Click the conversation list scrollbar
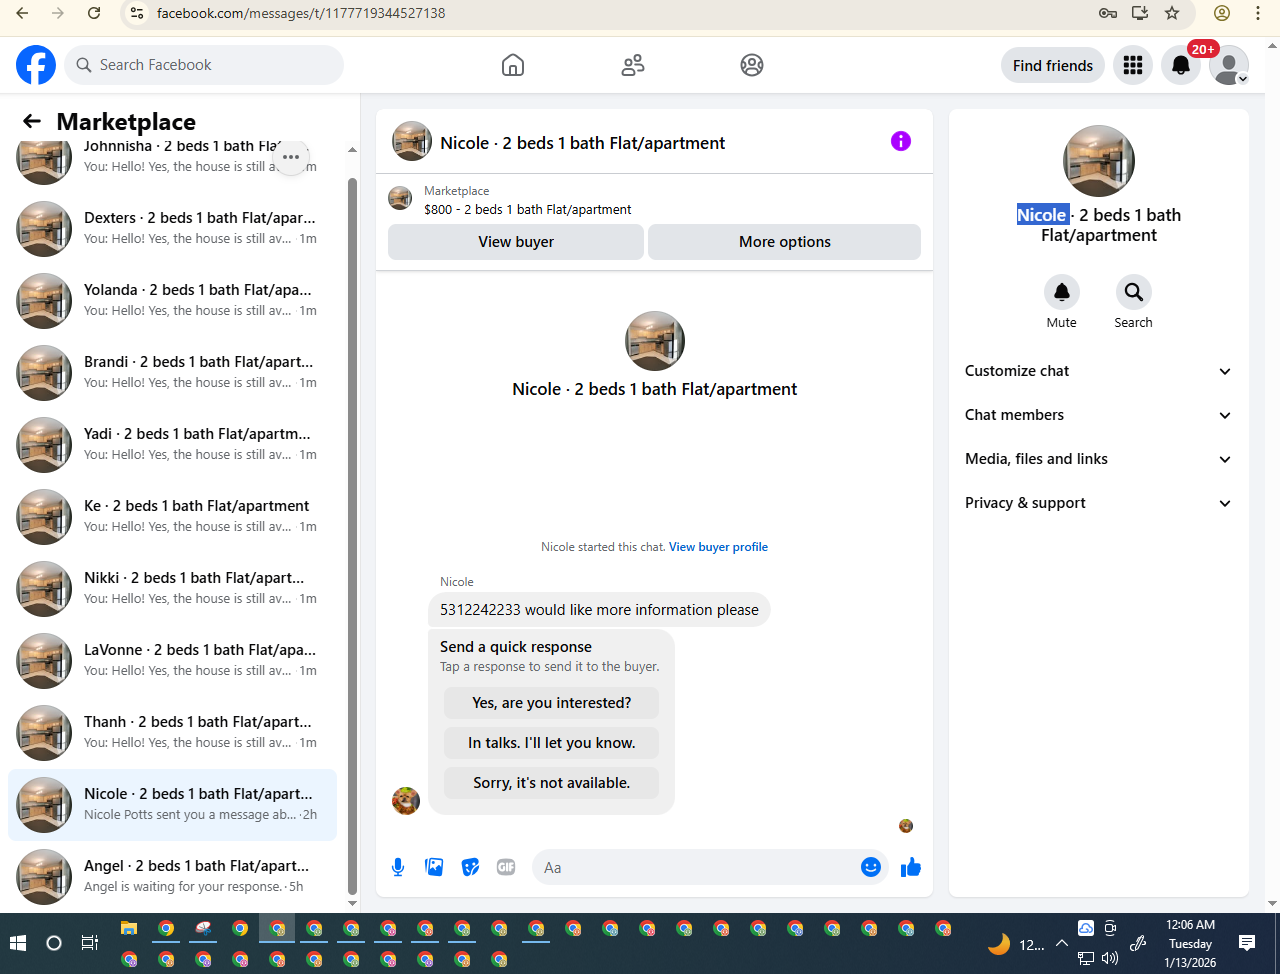Image resolution: width=1280 pixels, height=974 pixels. coord(352,535)
